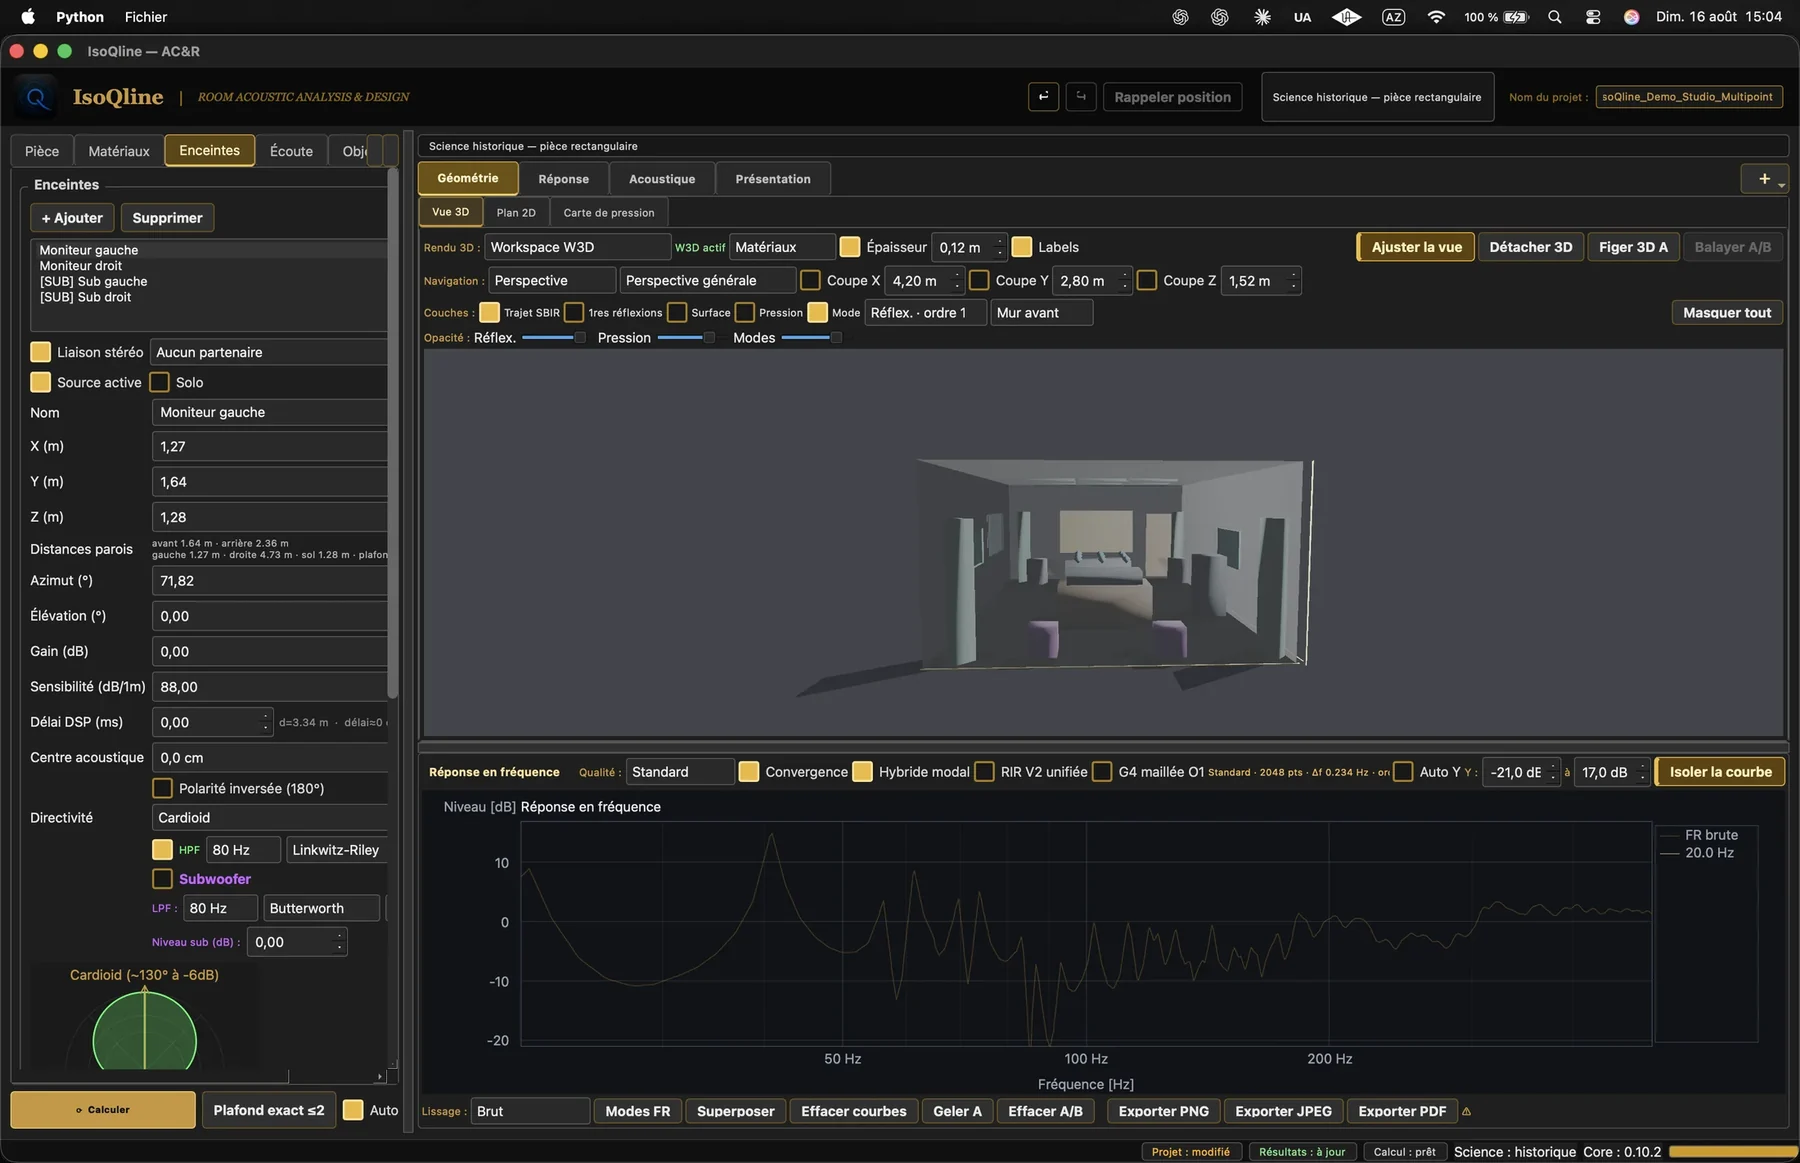The height and width of the screenshot is (1163, 1800).
Task: Open the Navigation Perspective dropdown
Action: click(x=552, y=281)
